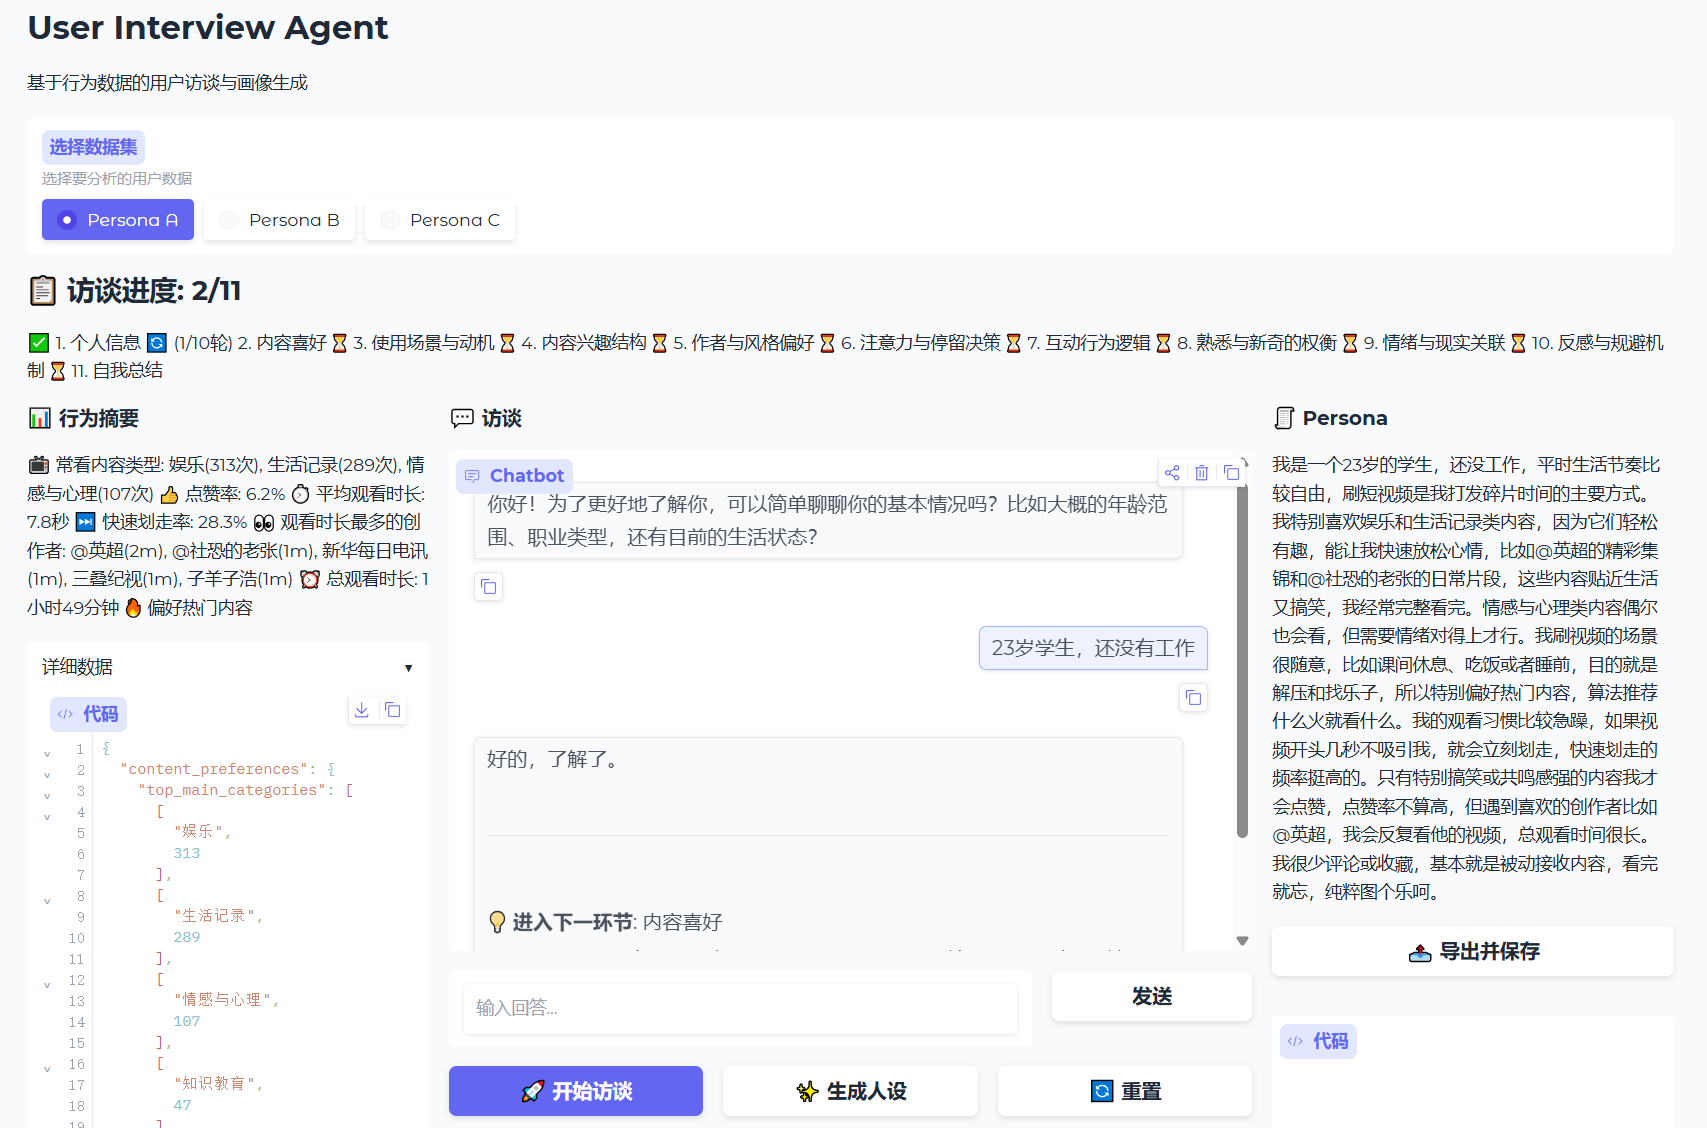Copy the first chatbot greeting message
The height and width of the screenshot is (1128, 1707).
(488, 587)
